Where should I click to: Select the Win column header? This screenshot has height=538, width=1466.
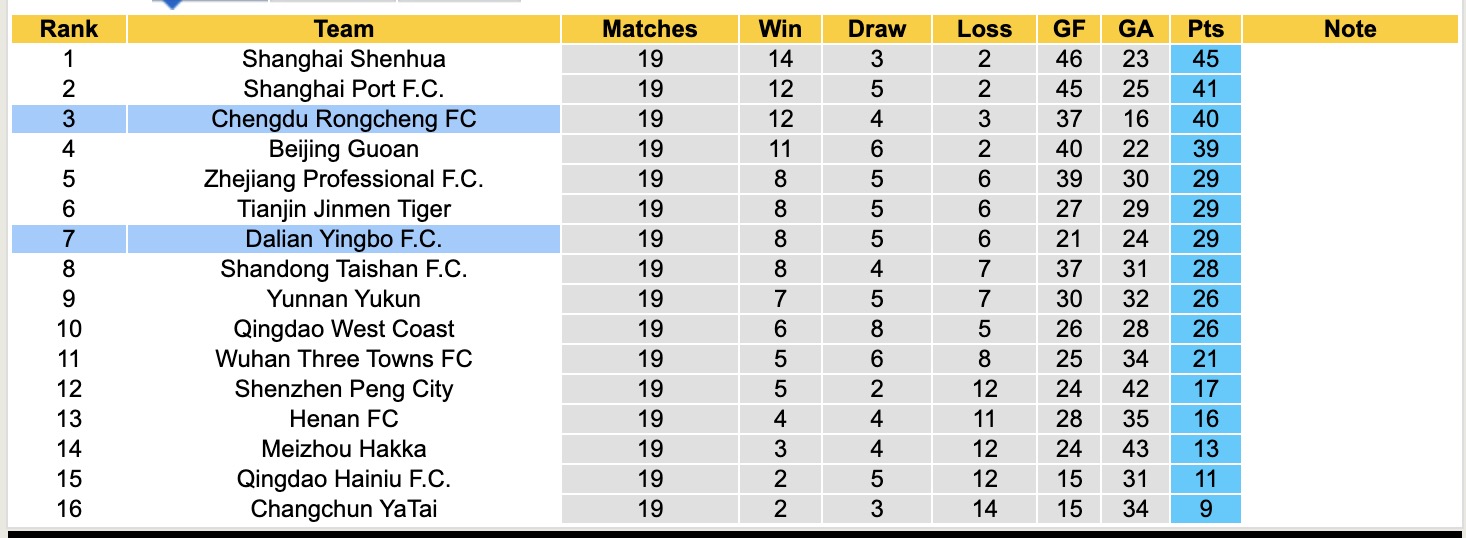tap(780, 29)
